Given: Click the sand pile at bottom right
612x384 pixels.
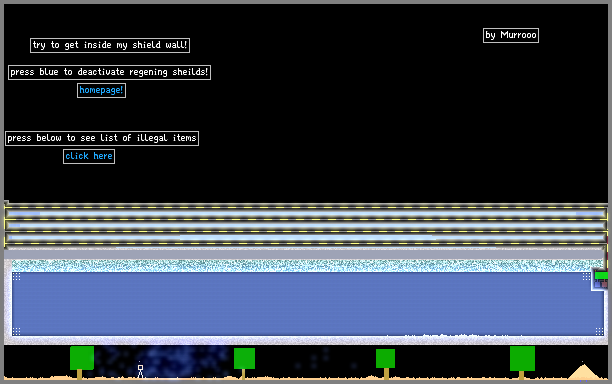Looking at the screenshot, I should pyautogui.click(x=583, y=373).
